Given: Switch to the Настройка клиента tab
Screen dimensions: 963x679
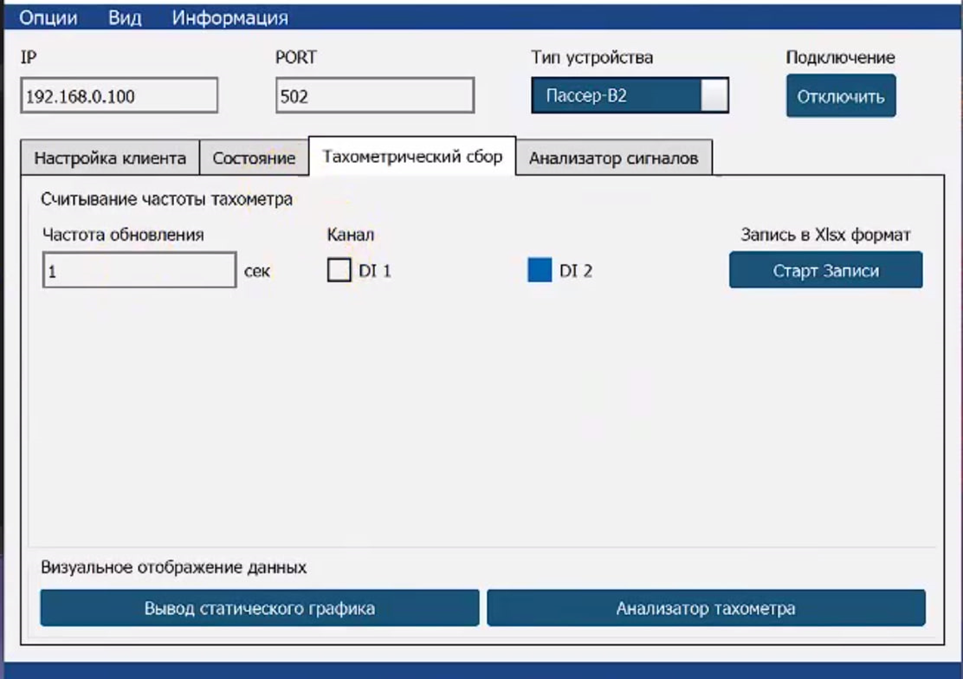Looking at the screenshot, I should [x=110, y=156].
